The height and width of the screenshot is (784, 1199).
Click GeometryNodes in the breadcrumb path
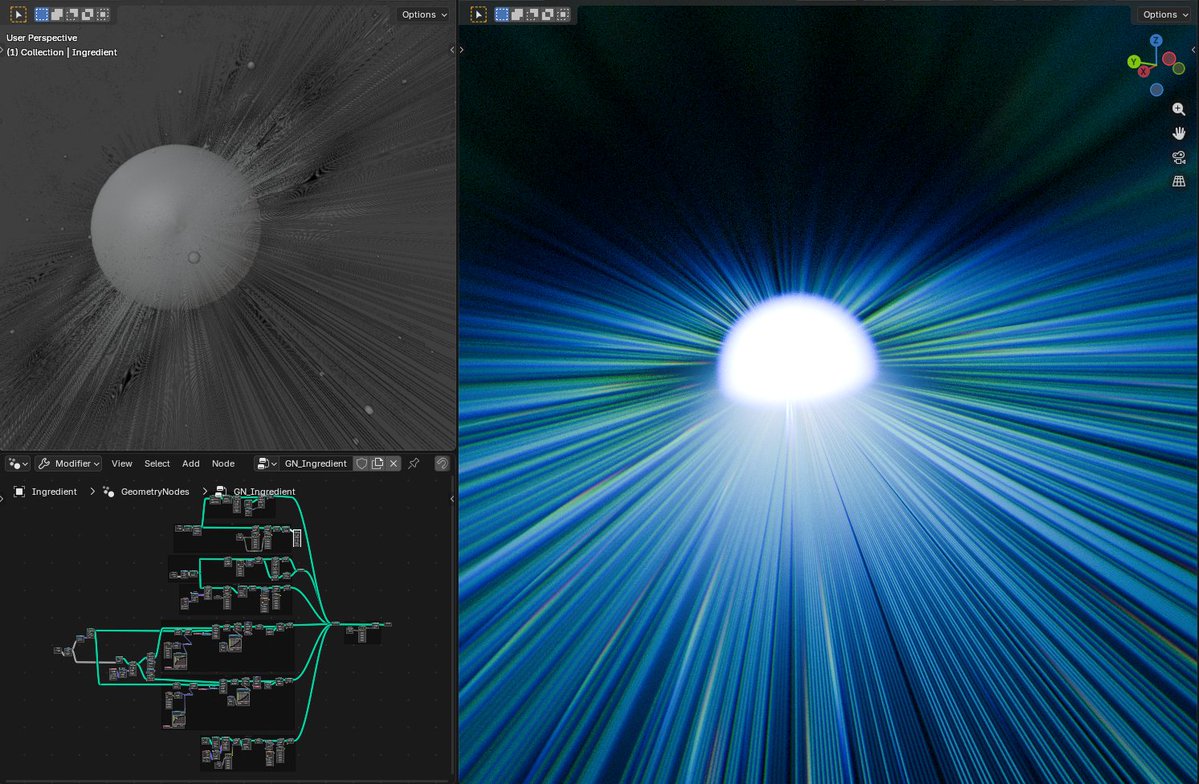[x=154, y=492]
